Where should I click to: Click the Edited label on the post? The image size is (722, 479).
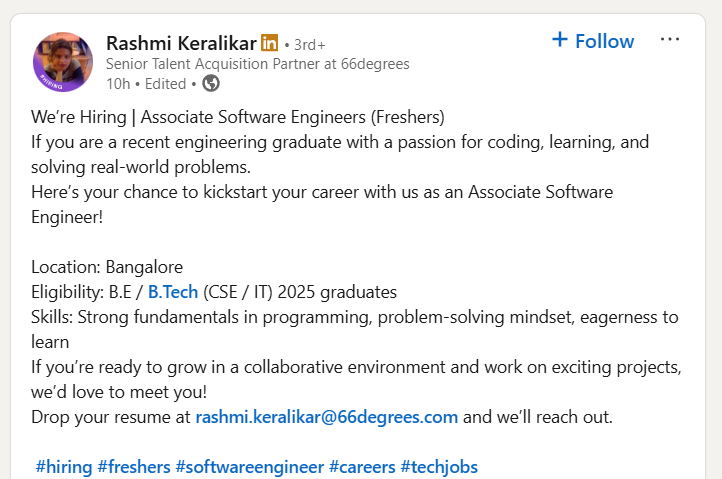pos(165,84)
